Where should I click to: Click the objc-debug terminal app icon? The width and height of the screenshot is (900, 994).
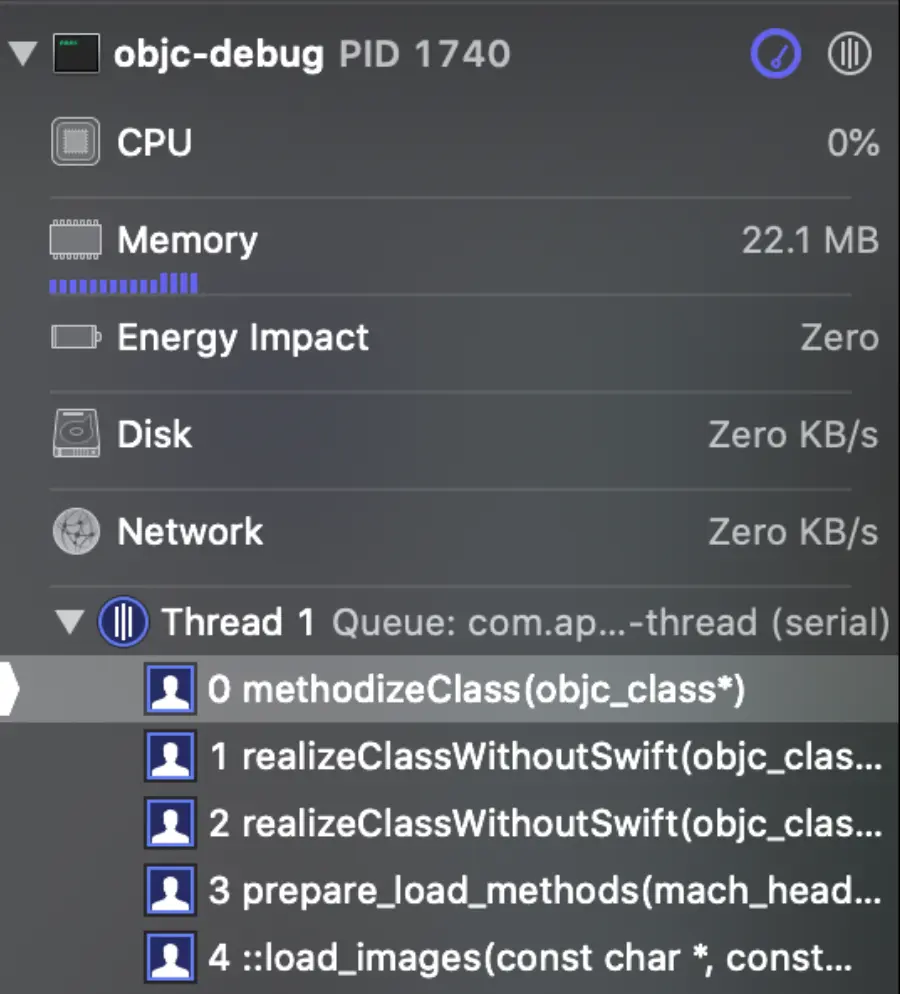pos(76,54)
